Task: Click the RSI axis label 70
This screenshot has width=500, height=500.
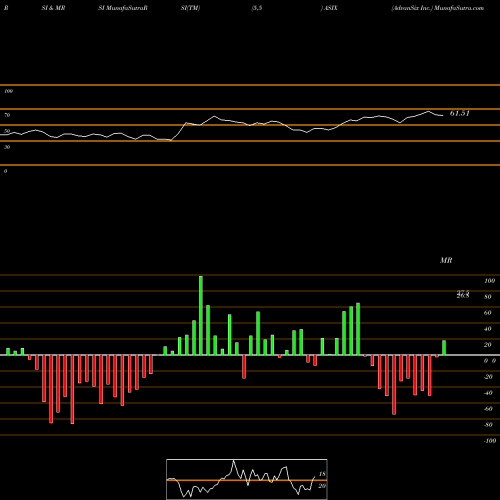Action: (7, 115)
